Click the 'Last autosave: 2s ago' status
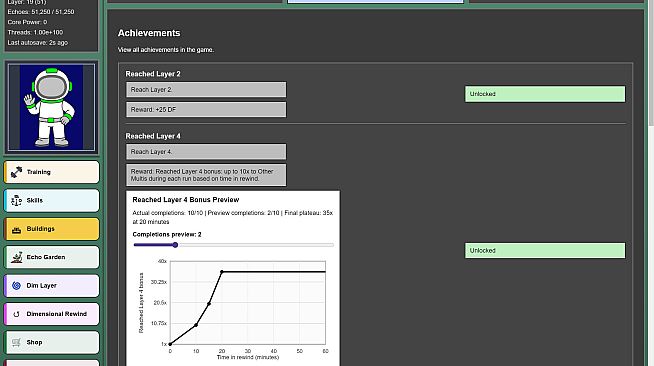This screenshot has height=366, width=654. click(38, 43)
